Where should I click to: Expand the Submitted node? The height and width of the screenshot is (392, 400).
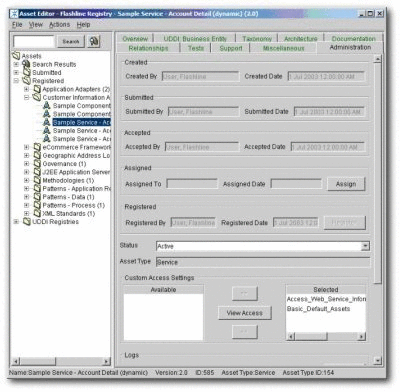pos(16,72)
